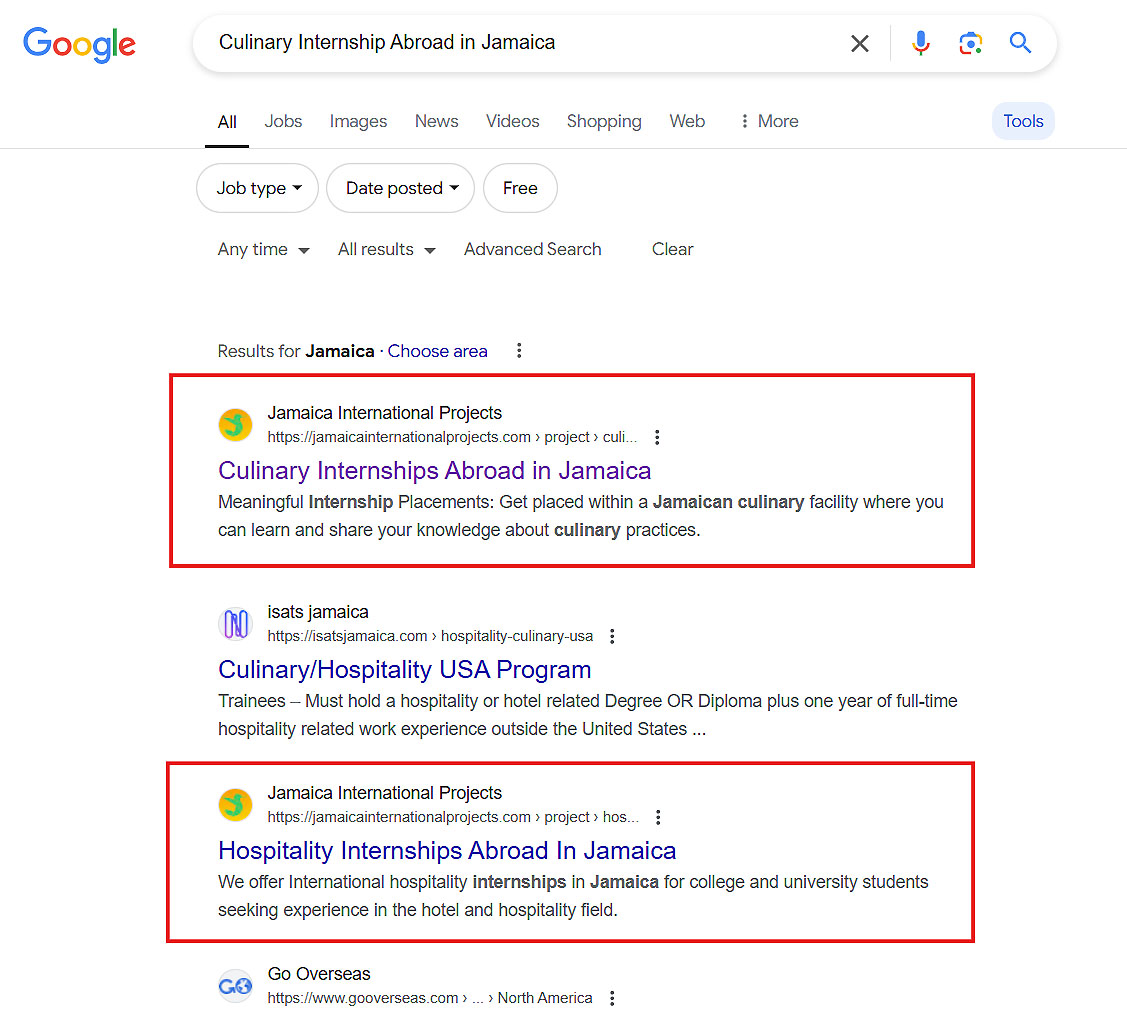The height and width of the screenshot is (1022, 1127).
Task: Click the Choose area link
Action: (x=438, y=351)
